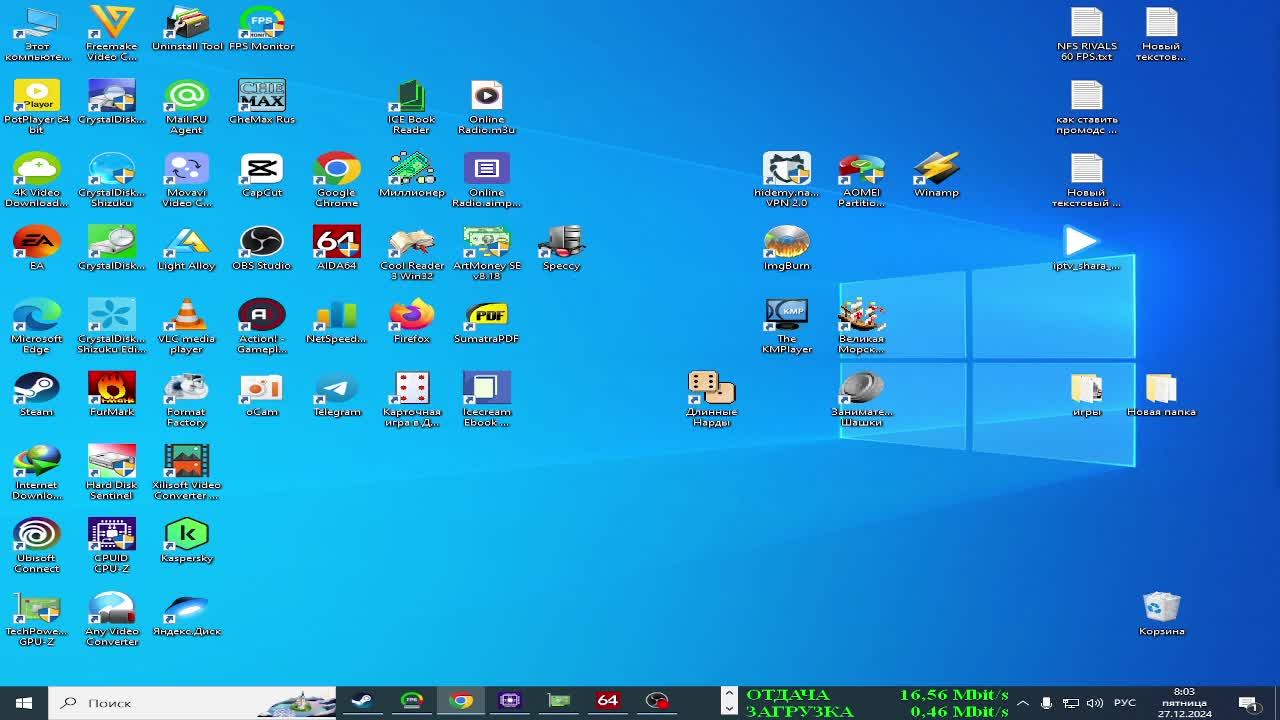Viewport: 1280px width, 720px height.
Task: Select the Format Factory icon
Action: pos(187,399)
